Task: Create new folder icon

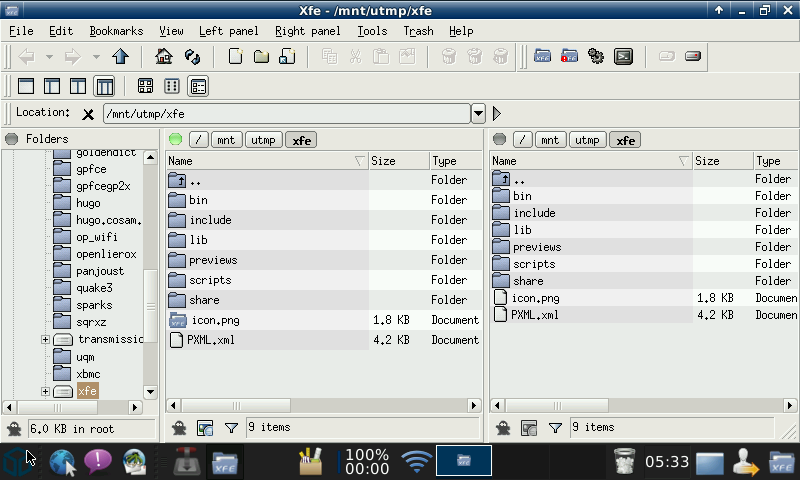Action: click(262, 57)
